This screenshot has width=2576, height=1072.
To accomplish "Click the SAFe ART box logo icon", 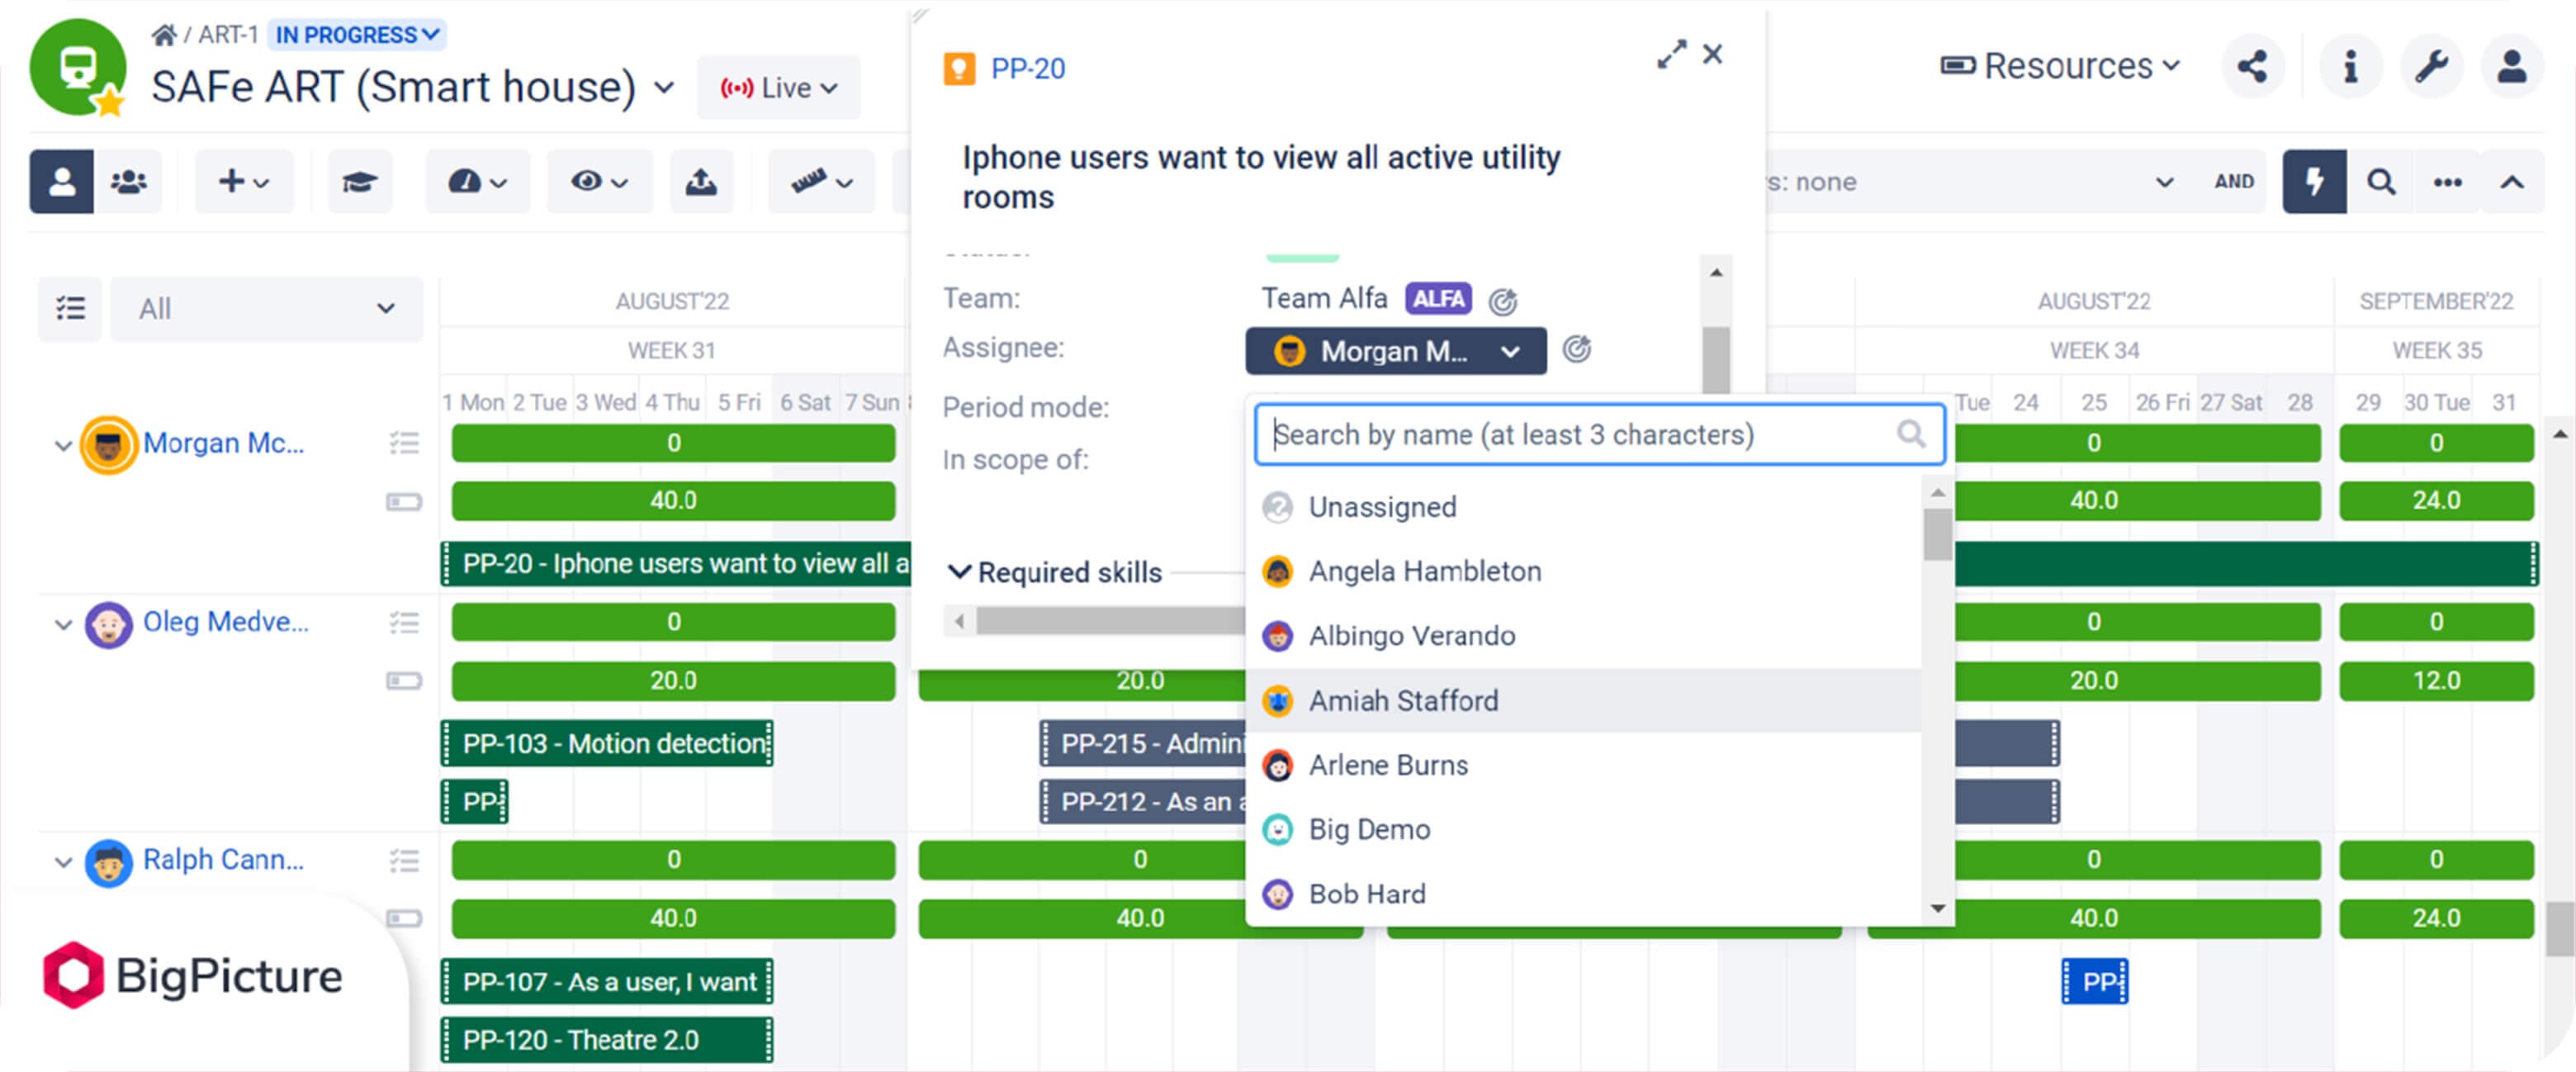I will (78, 67).
